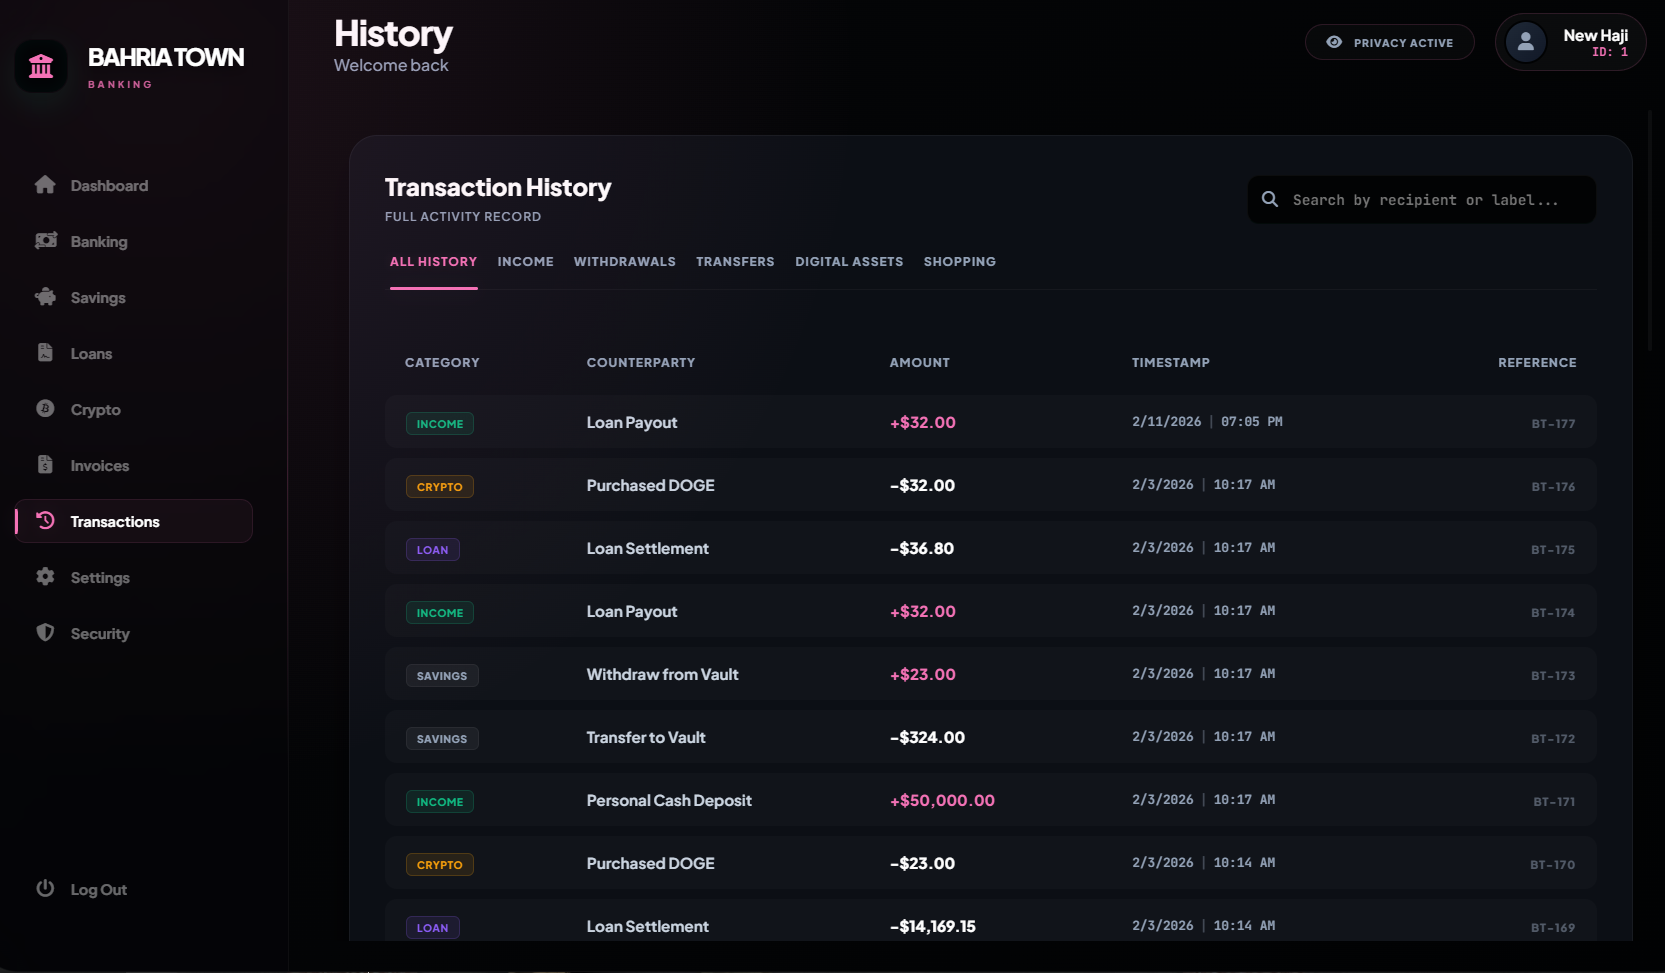The height and width of the screenshot is (973, 1665).
Task: Click the search by recipient field
Action: pos(1421,200)
